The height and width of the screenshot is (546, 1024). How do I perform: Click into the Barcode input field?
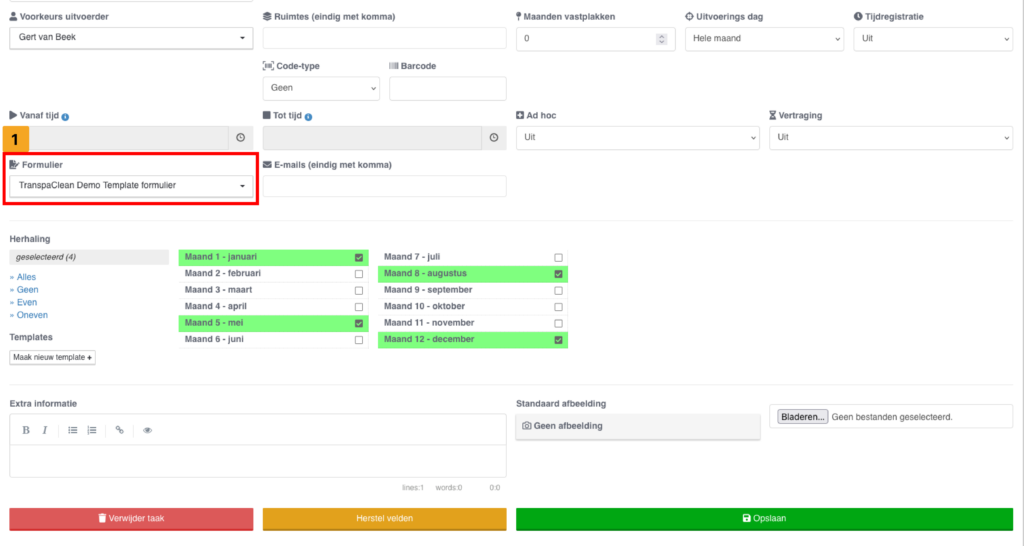(447, 88)
